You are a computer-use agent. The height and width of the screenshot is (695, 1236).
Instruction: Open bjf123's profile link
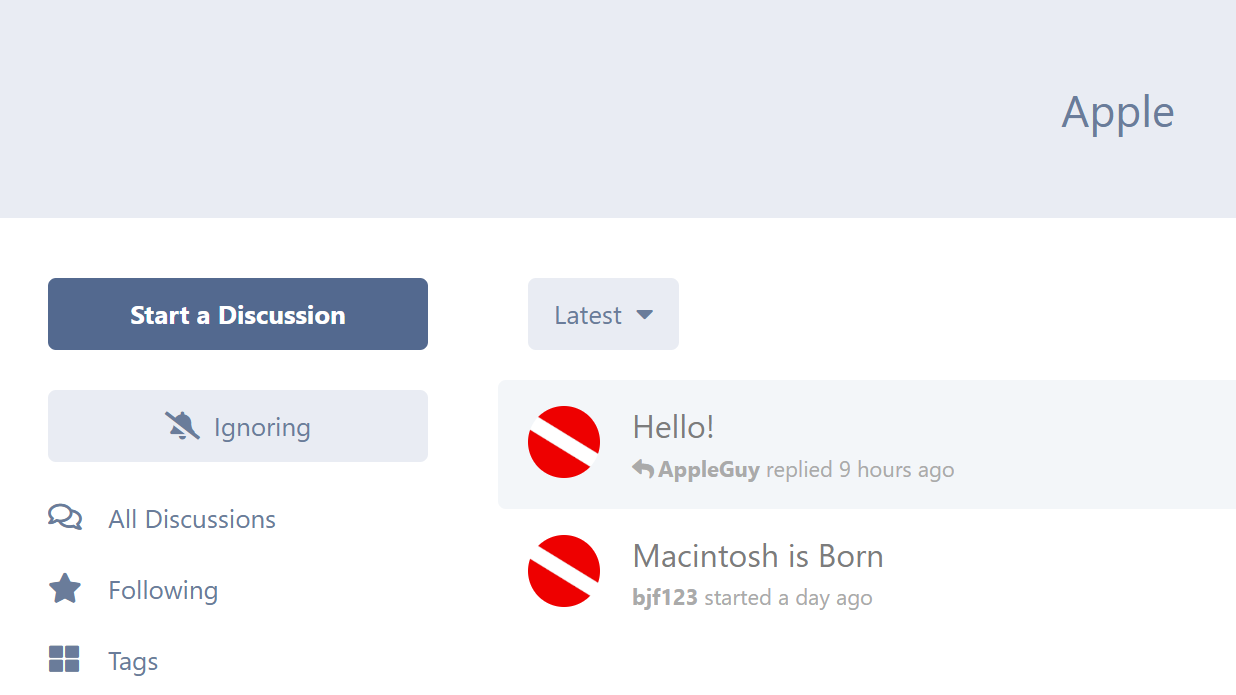click(x=665, y=598)
